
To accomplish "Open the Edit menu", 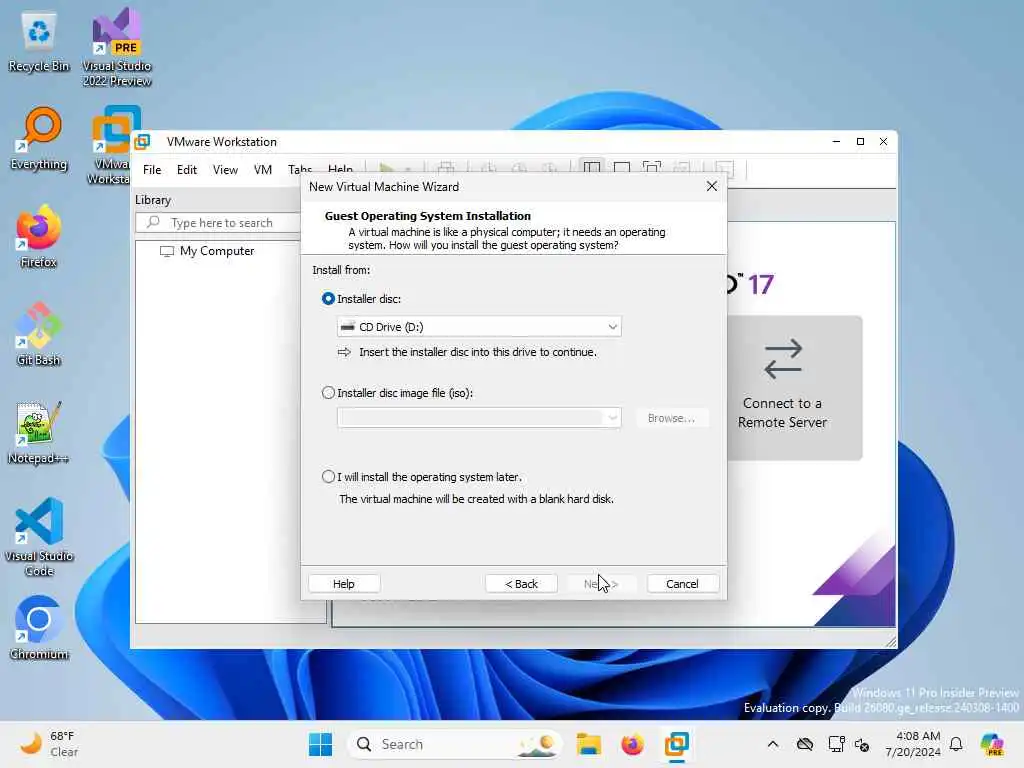I will click(x=187, y=170).
